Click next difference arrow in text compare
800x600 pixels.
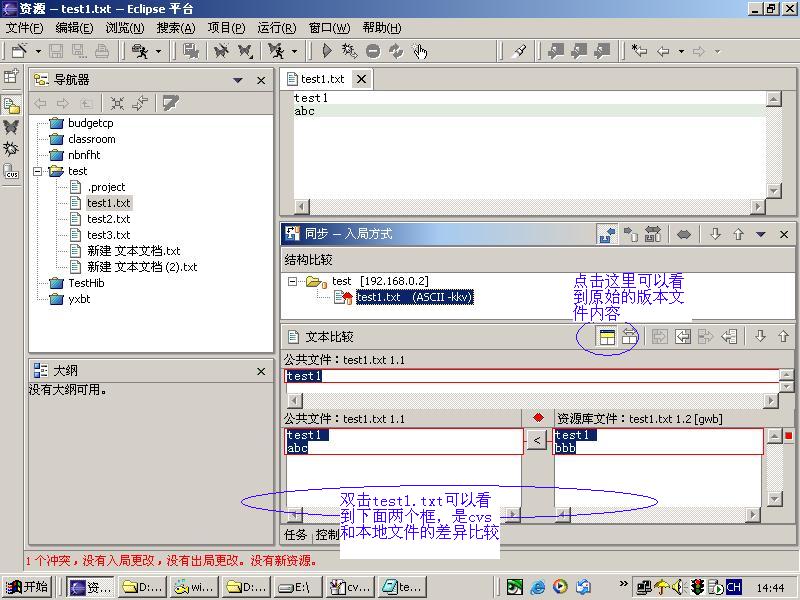pyautogui.click(x=760, y=337)
